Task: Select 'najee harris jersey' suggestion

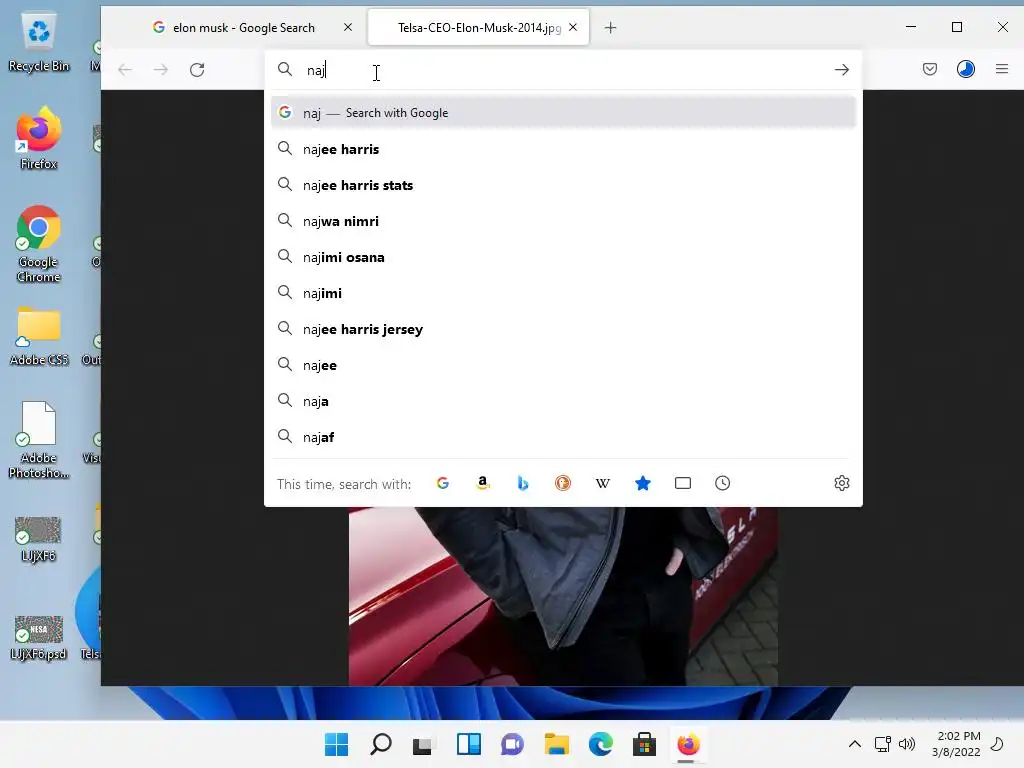Action: point(563,329)
